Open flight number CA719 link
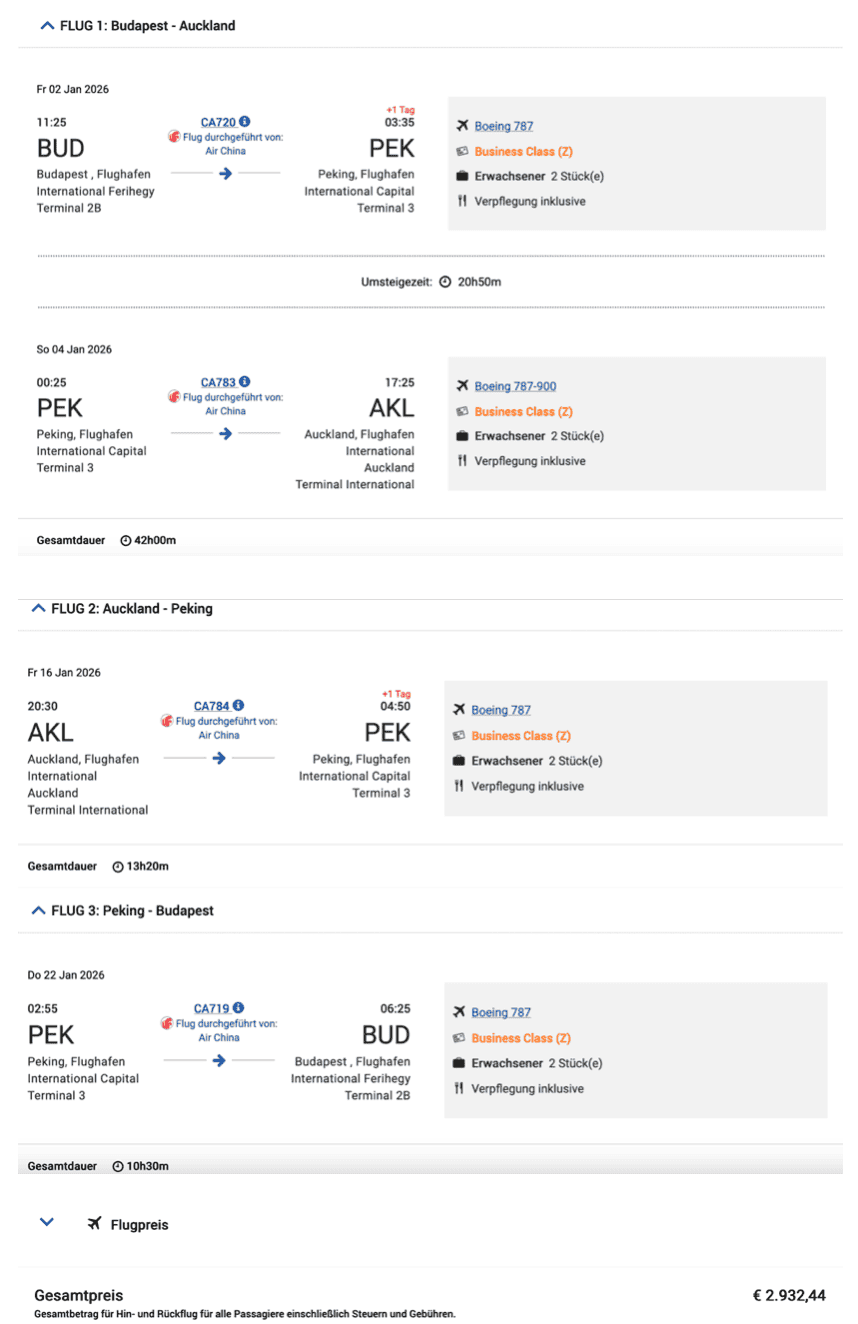 tap(211, 1008)
